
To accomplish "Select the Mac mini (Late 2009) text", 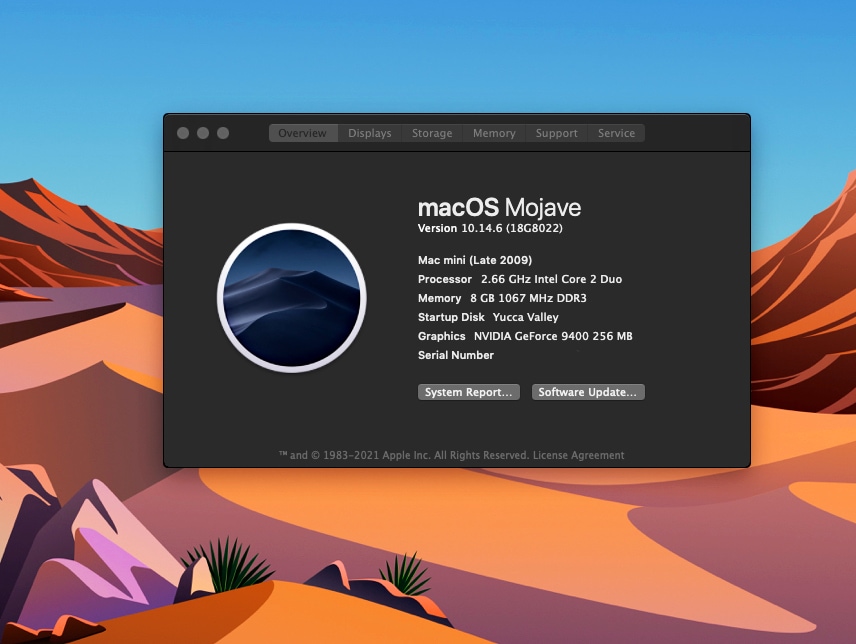I will click(x=475, y=260).
